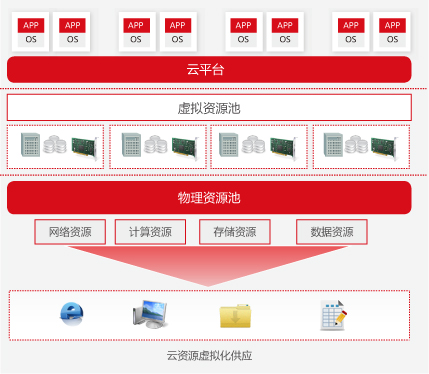The height and width of the screenshot is (374, 429).
Task: Click the server icon in third resource group
Action: click(229, 145)
